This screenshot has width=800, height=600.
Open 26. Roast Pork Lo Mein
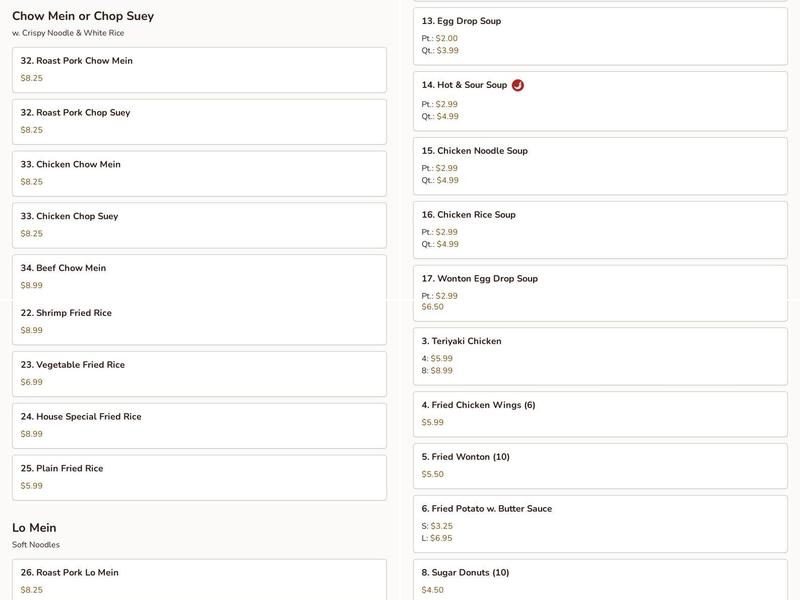pos(199,580)
